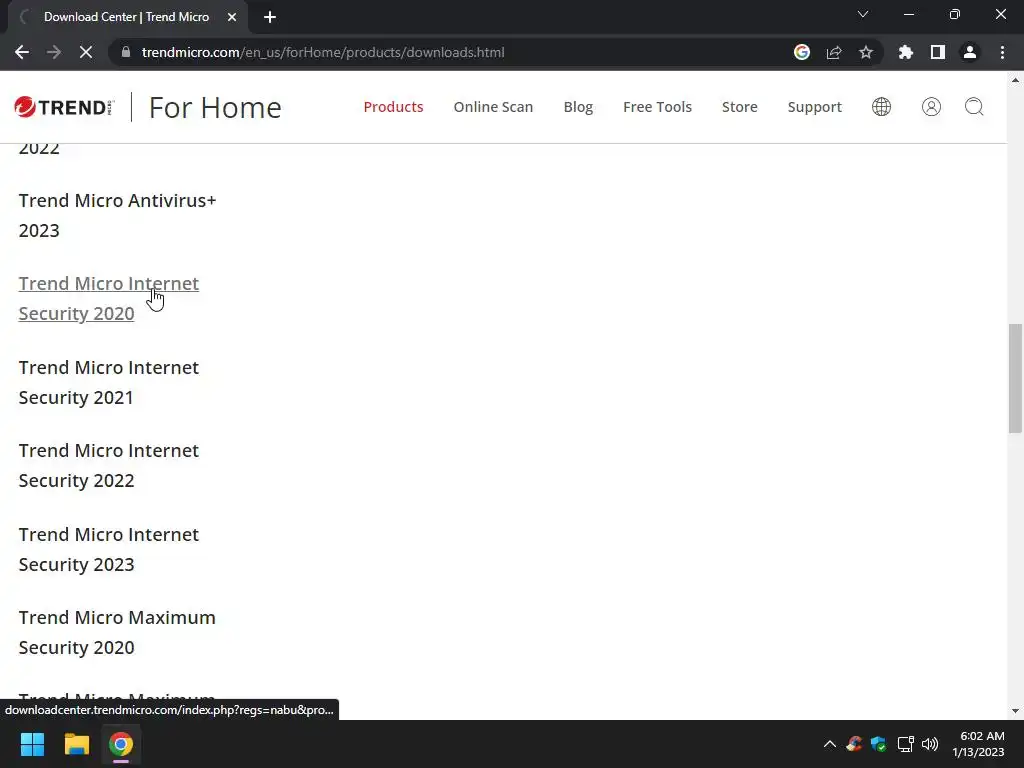Open the tab search dropdown arrow

[x=863, y=14]
